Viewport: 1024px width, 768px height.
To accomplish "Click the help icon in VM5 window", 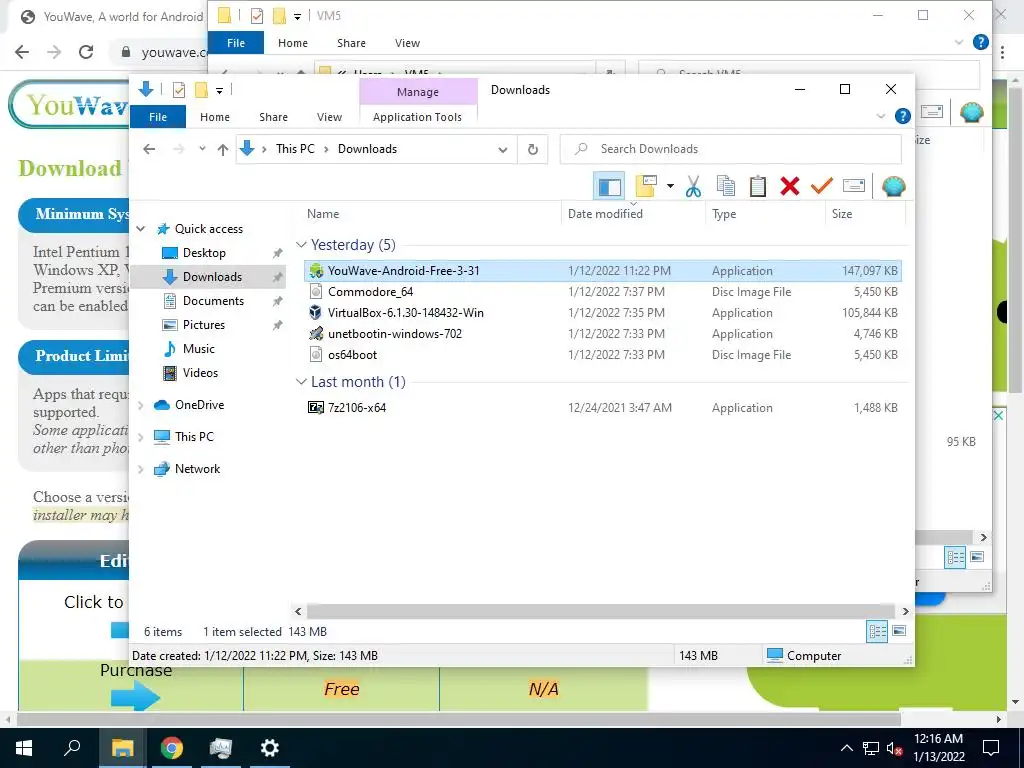I will [x=980, y=42].
